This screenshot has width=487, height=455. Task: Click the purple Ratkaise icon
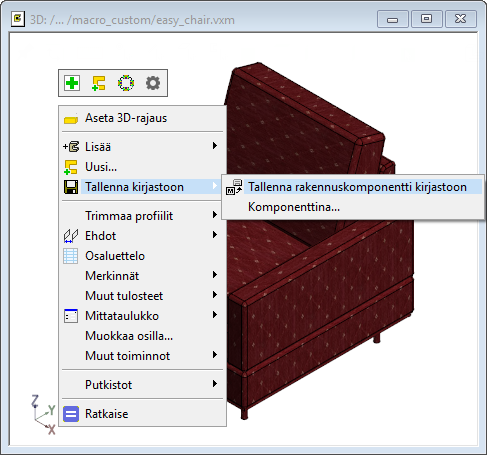pyautogui.click(x=71, y=414)
